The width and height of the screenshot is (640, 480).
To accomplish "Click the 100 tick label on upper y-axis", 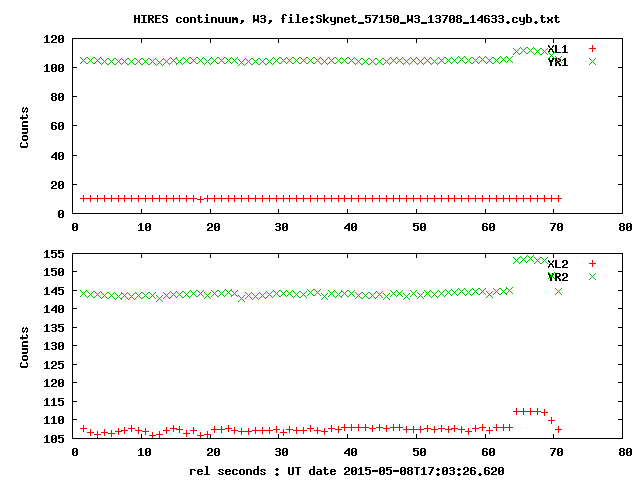I will pyautogui.click(x=54, y=68).
